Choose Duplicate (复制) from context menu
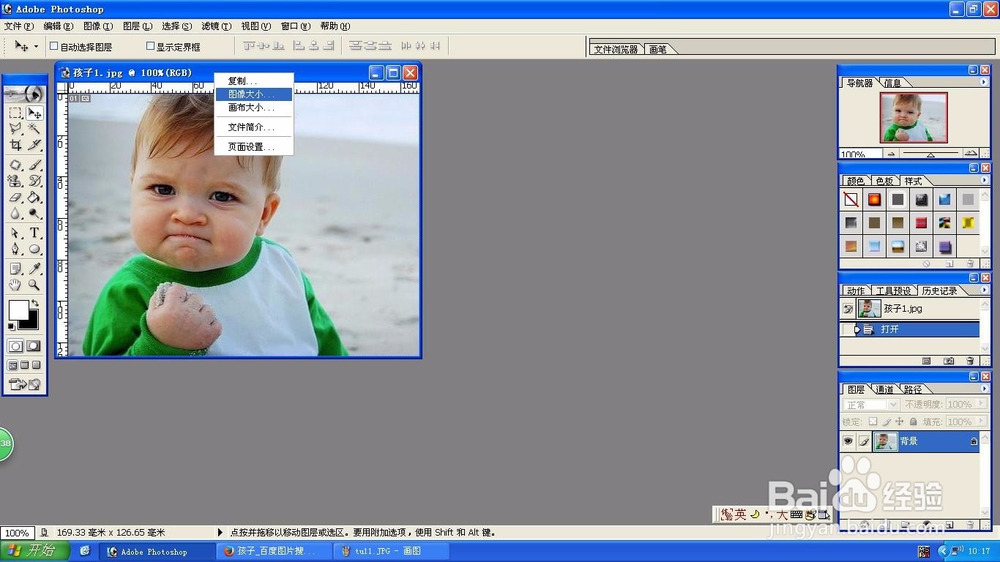The height and width of the screenshot is (562, 1000). click(253, 81)
